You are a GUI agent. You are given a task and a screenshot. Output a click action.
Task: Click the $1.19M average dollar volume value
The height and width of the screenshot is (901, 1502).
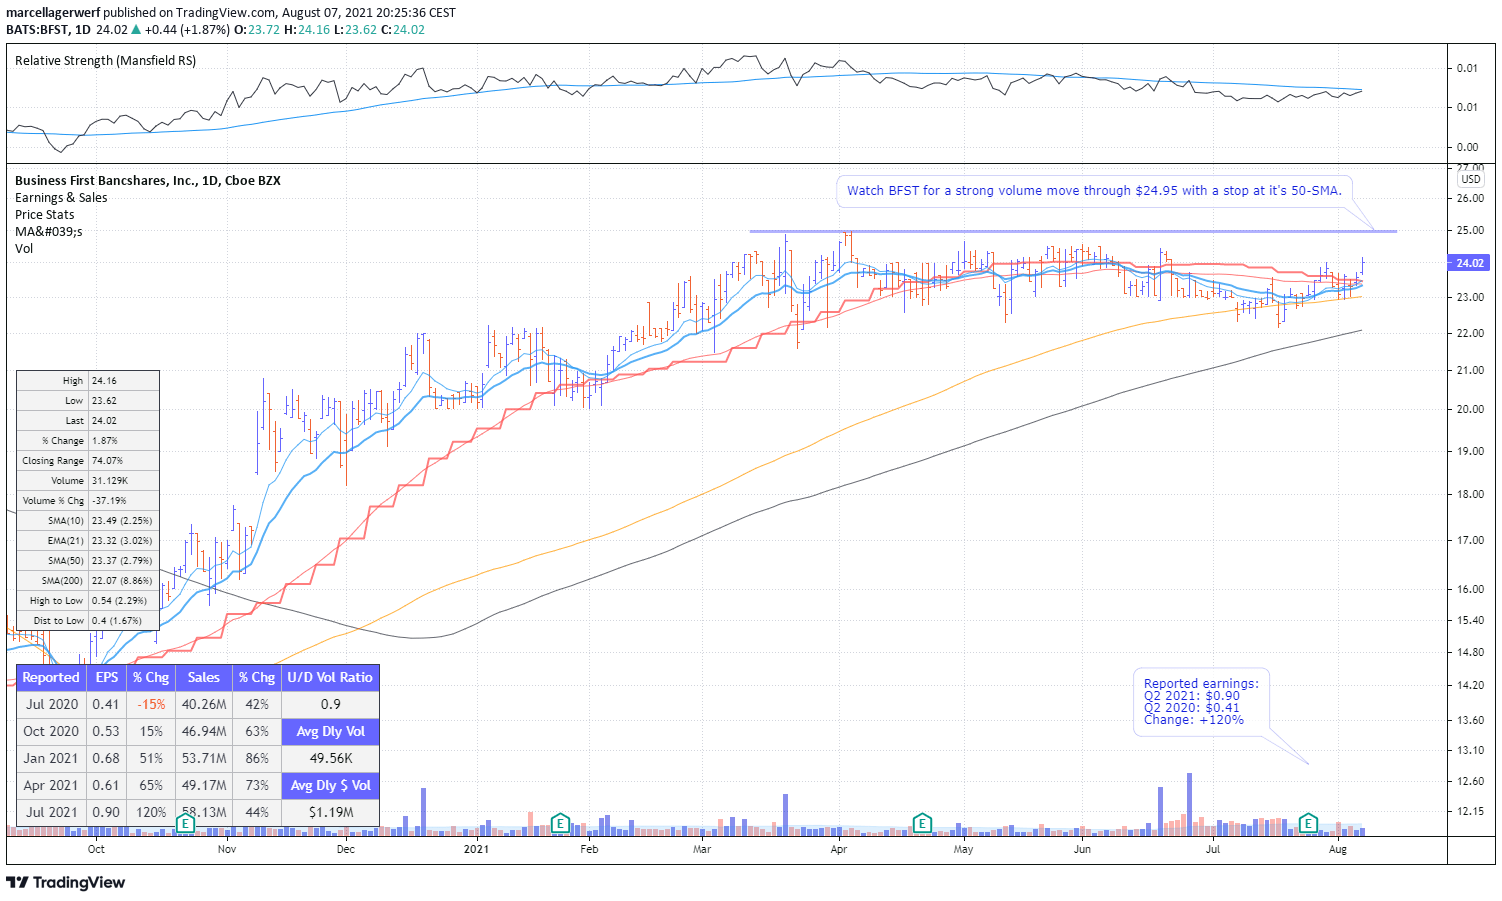coord(330,813)
